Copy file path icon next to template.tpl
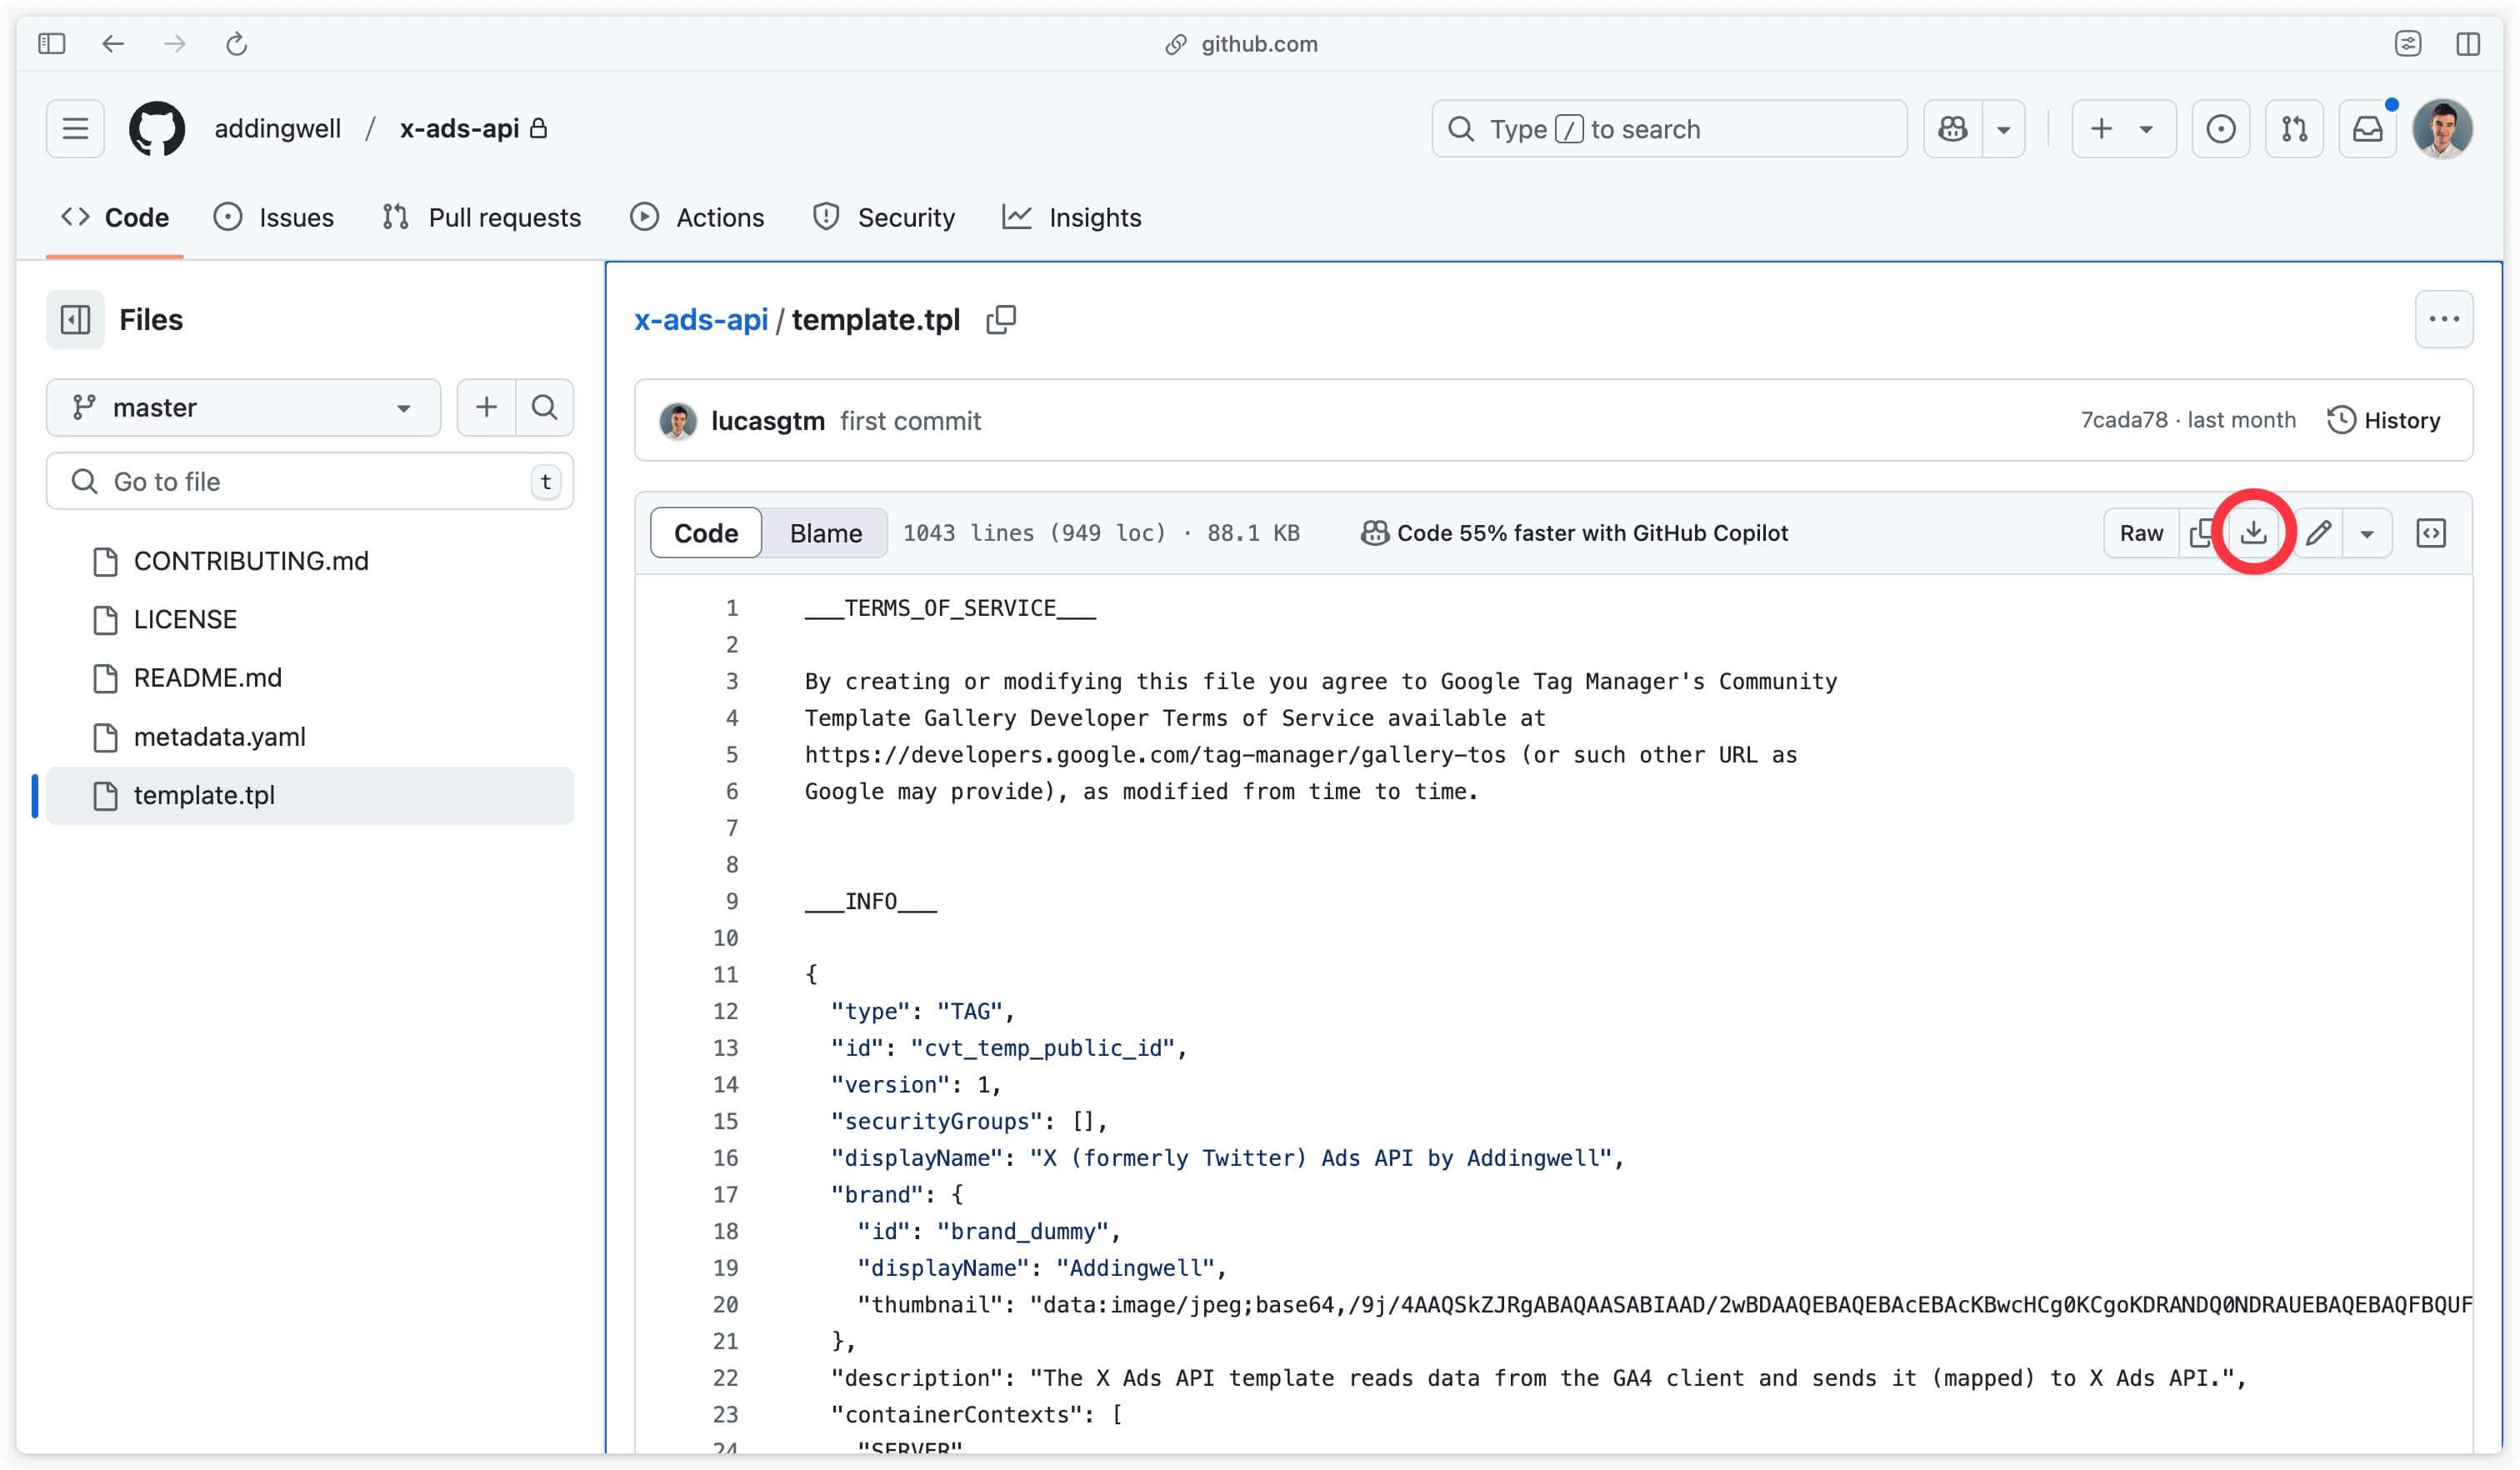 click(1001, 320)
